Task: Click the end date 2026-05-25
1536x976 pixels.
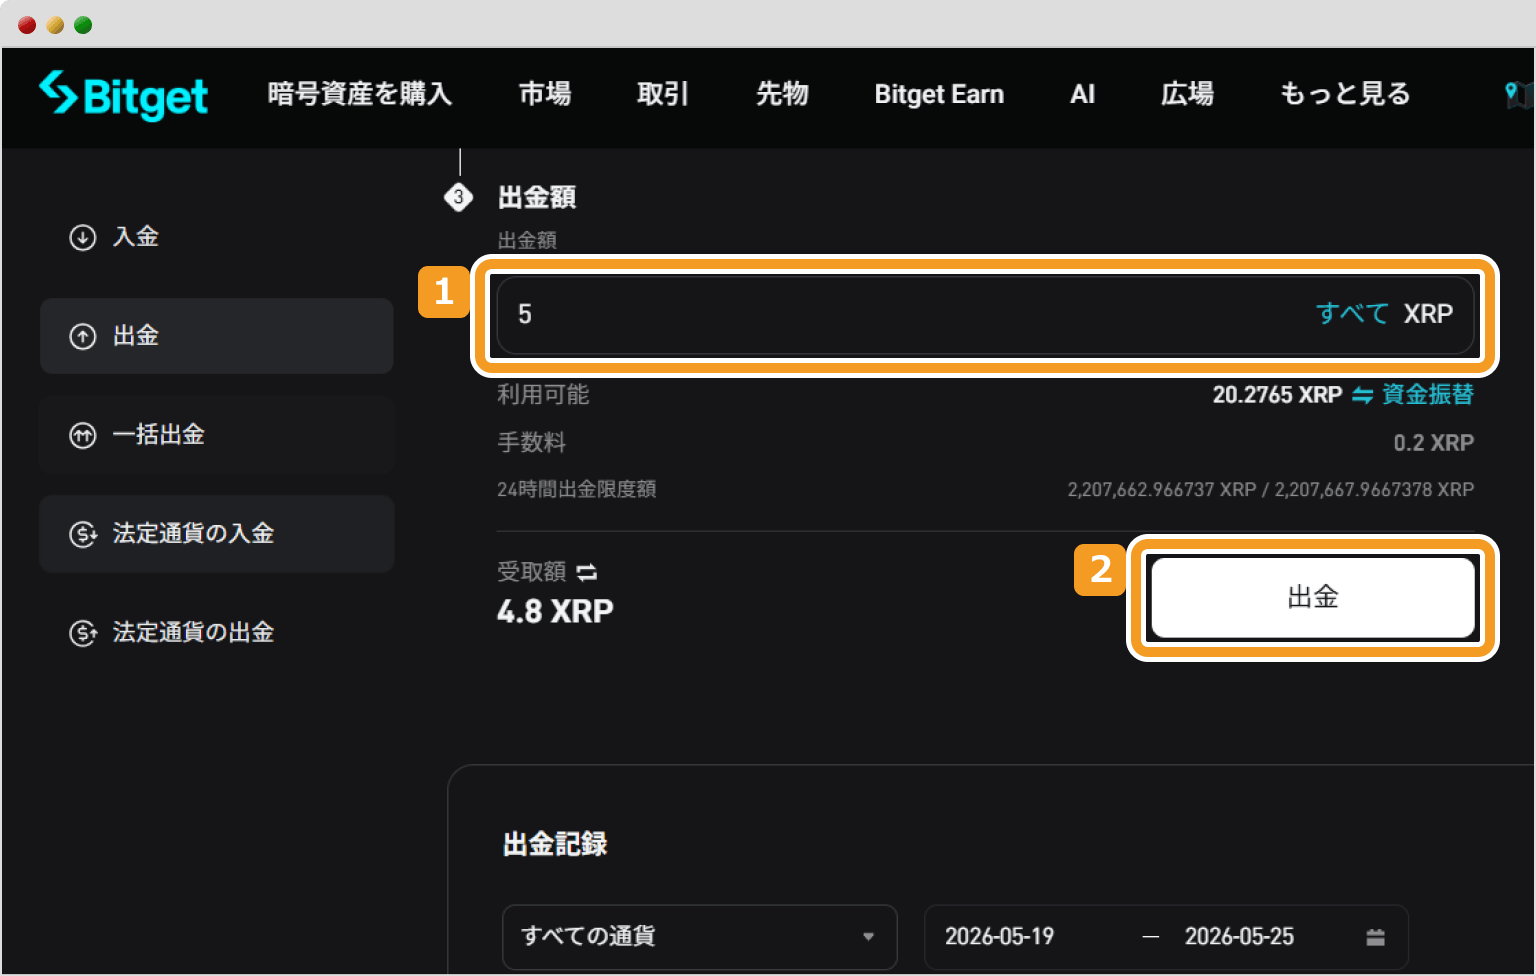Action: click(1239, 937)
